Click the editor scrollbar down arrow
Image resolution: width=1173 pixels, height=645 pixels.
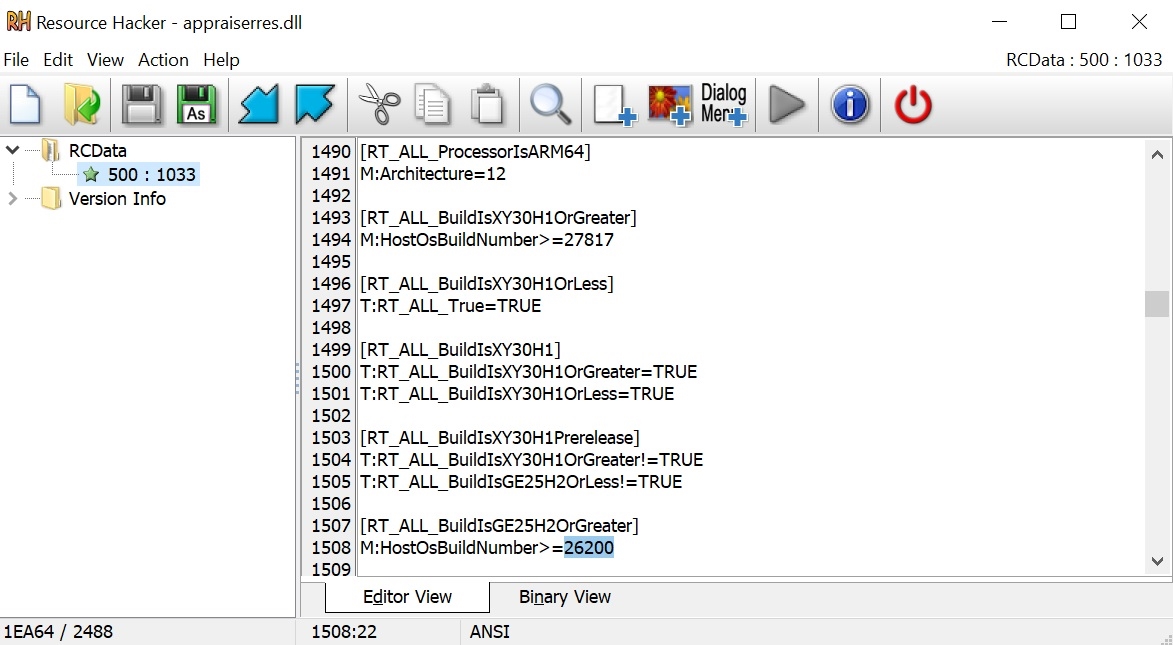(x=1157, y=561)
